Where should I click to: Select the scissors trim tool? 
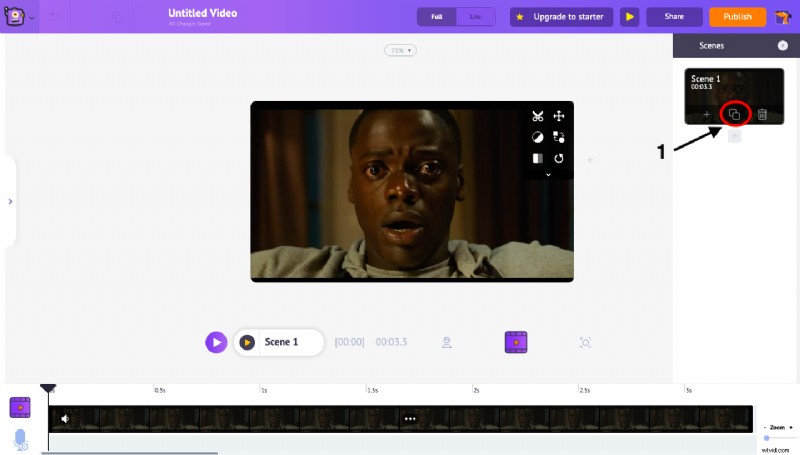(538, 116)
